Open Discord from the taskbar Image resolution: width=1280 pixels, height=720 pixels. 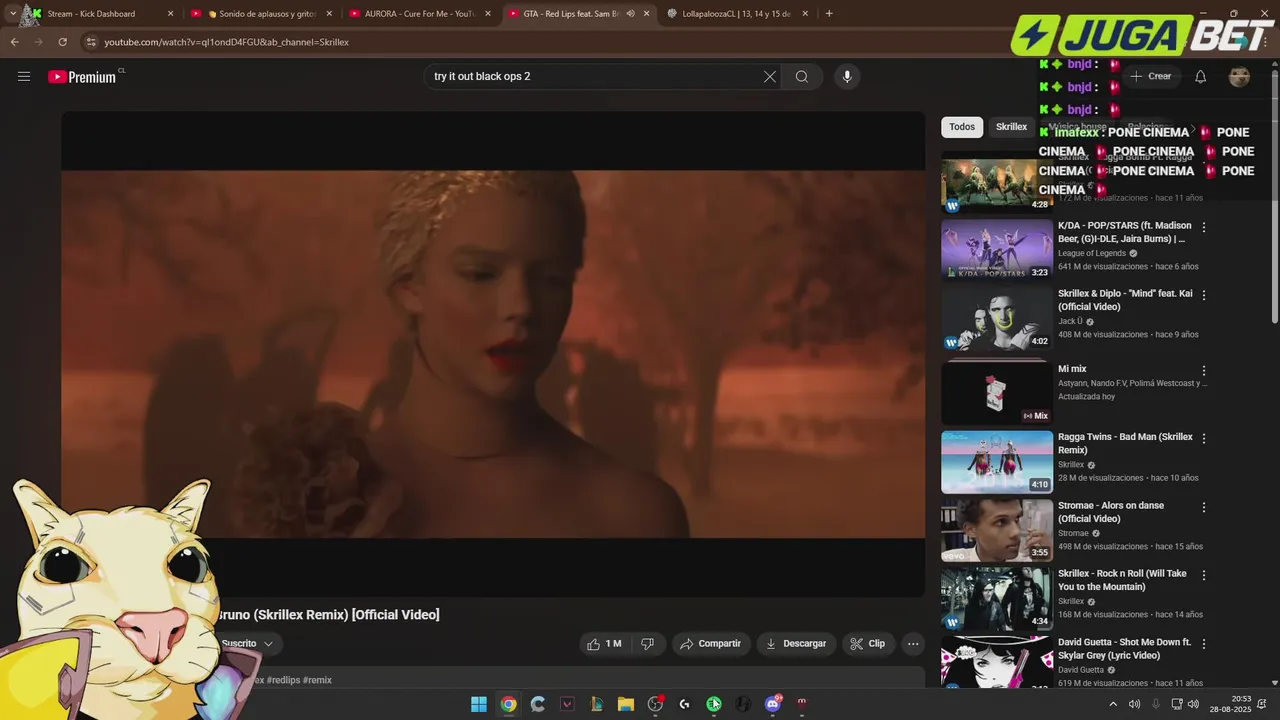(772, 704)
